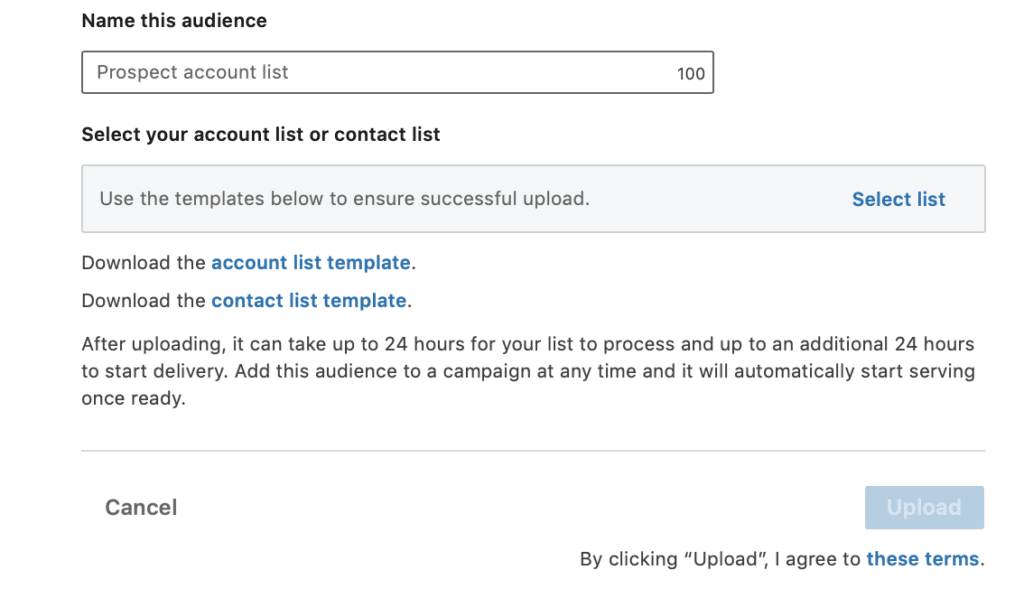Click the horizontal divider above Cancel
This screenshot has width=1024, height=598.
(533, 451)
